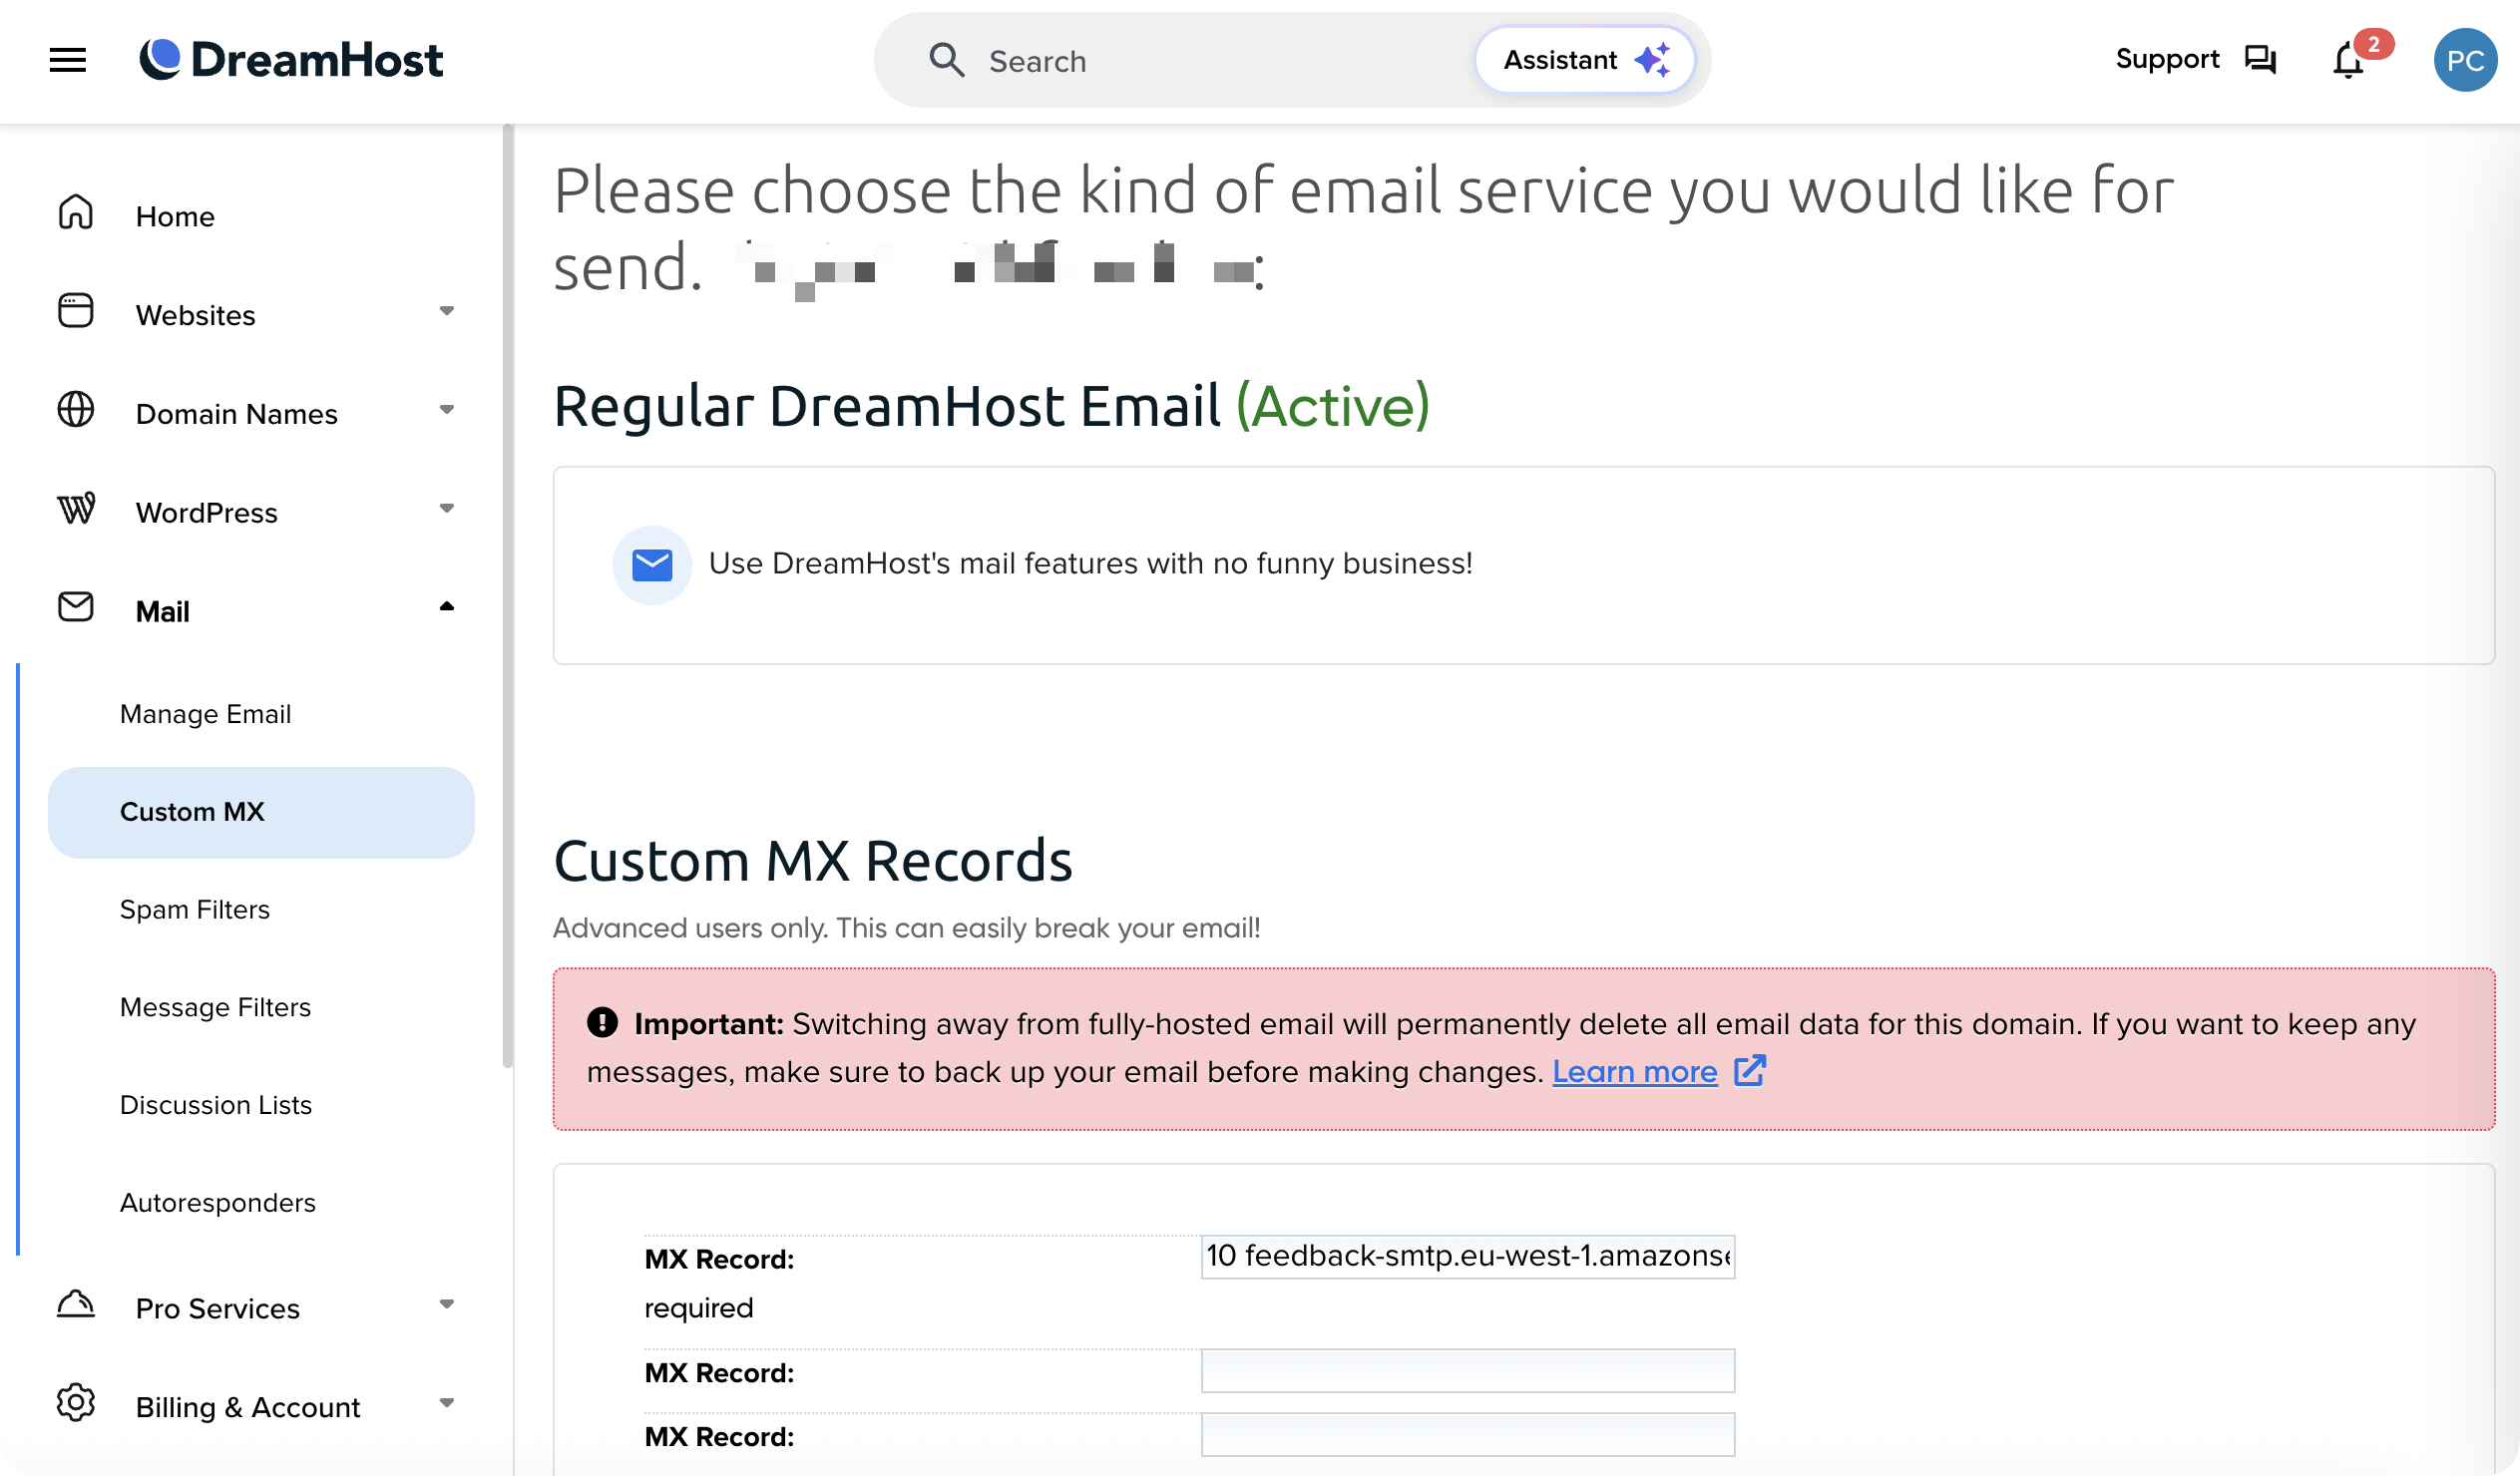2520x1476 pixels.
Task: Click the Domain Names globe icon
Action: 75,410
